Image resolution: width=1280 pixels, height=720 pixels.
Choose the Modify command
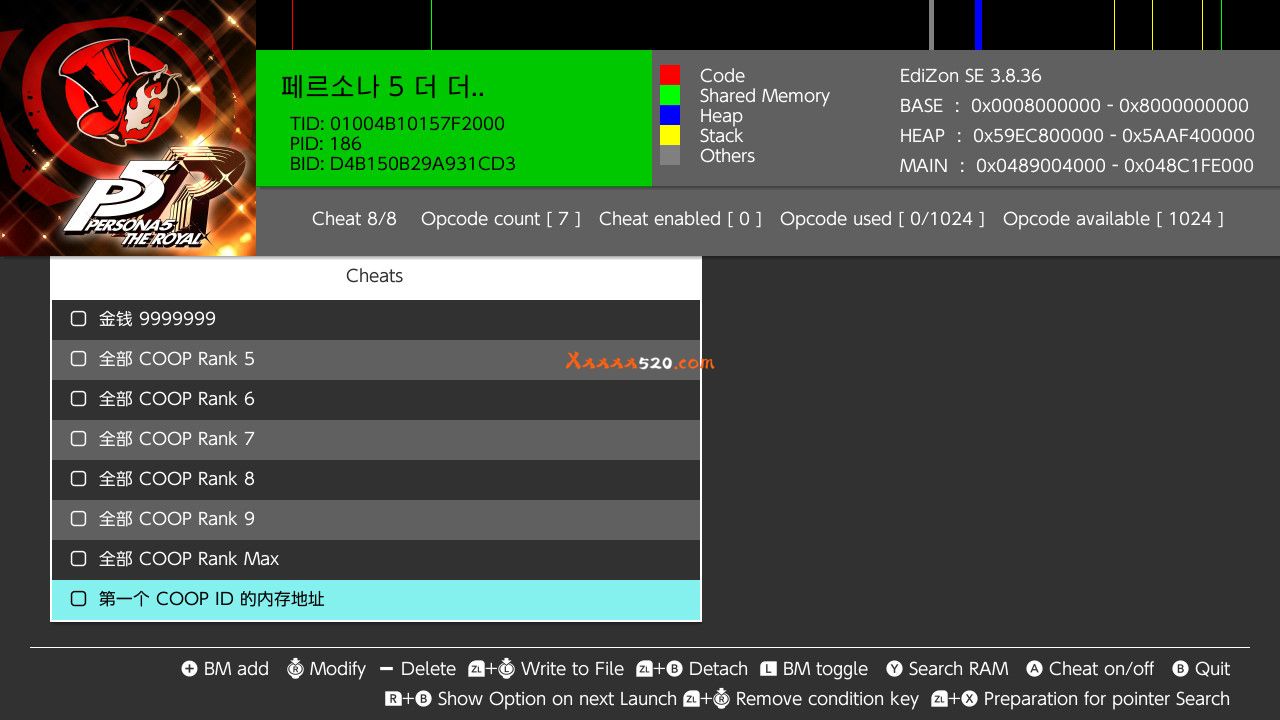(x=338, y=669)
